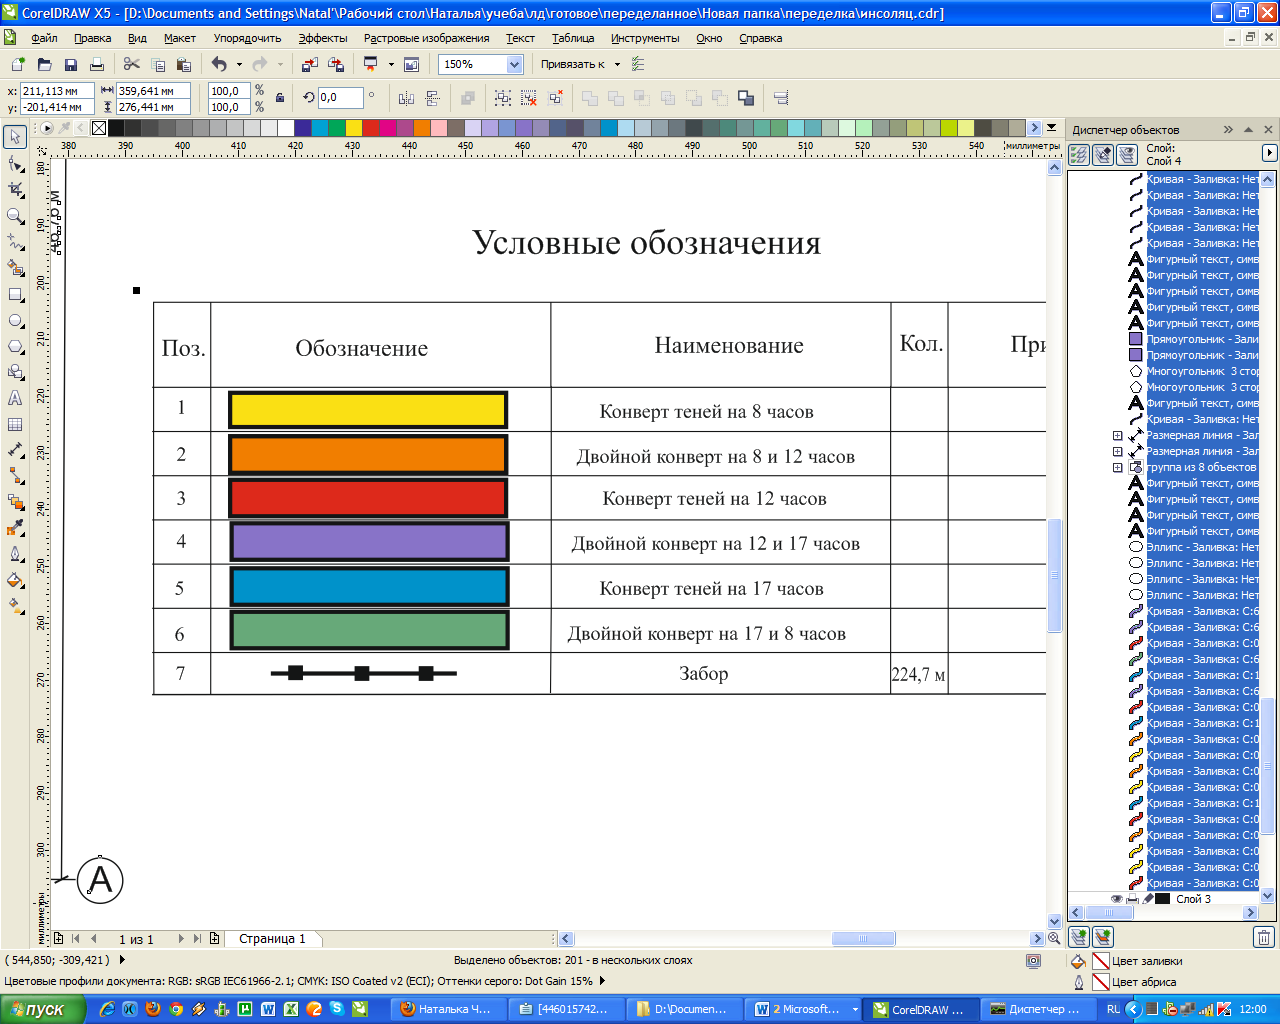Select the Blend interactive tool

[15, 502]
